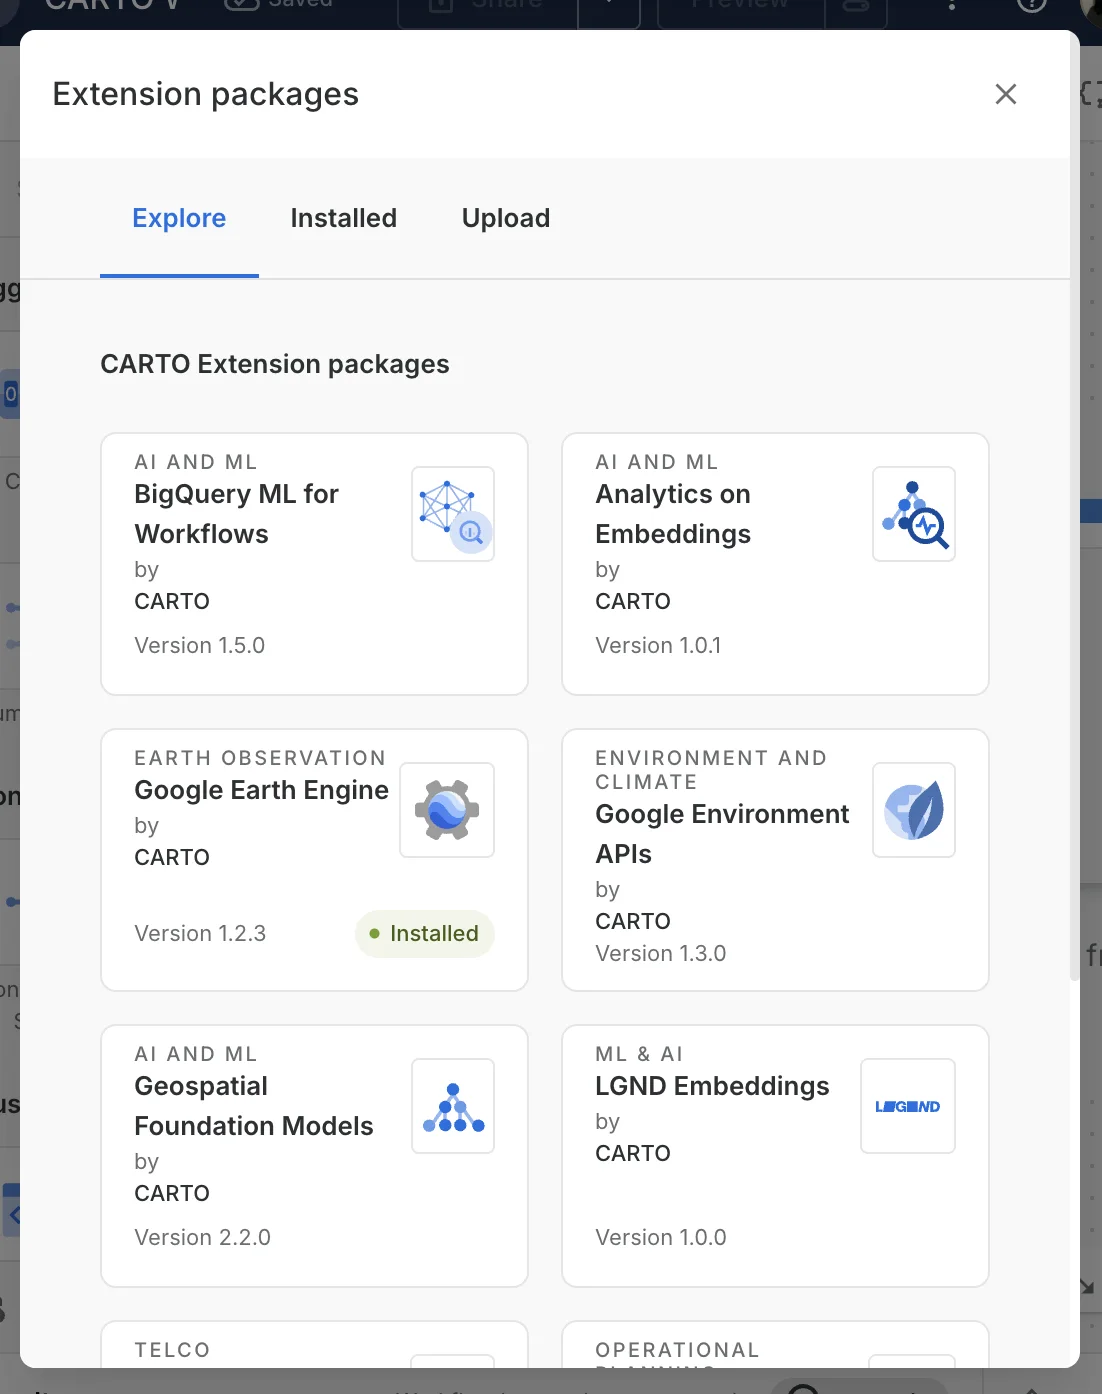Click the EARTH OBSERVATION category label
1102x1394 pixels.
pos(260,758)
